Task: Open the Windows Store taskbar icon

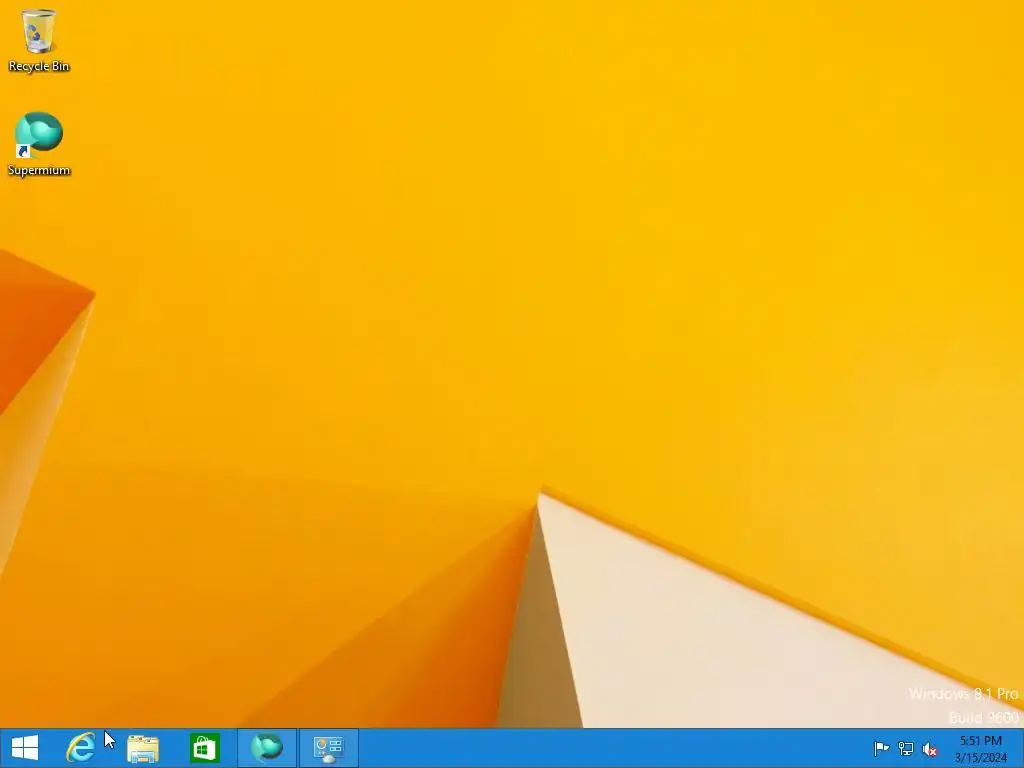Action: [x=204, y=748]
